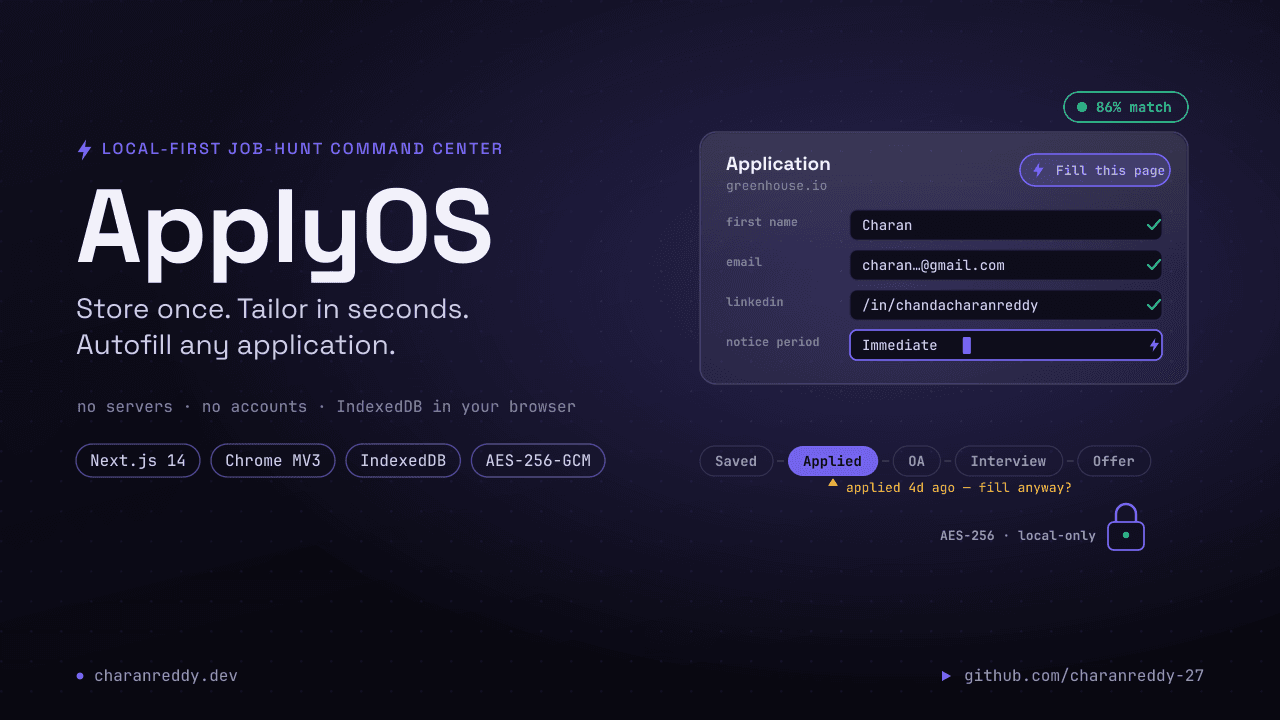Click the play arrow before the GitHub link
Viewport: 1280px width, 720px height.
pyautogui.click(x=946, y=676)
